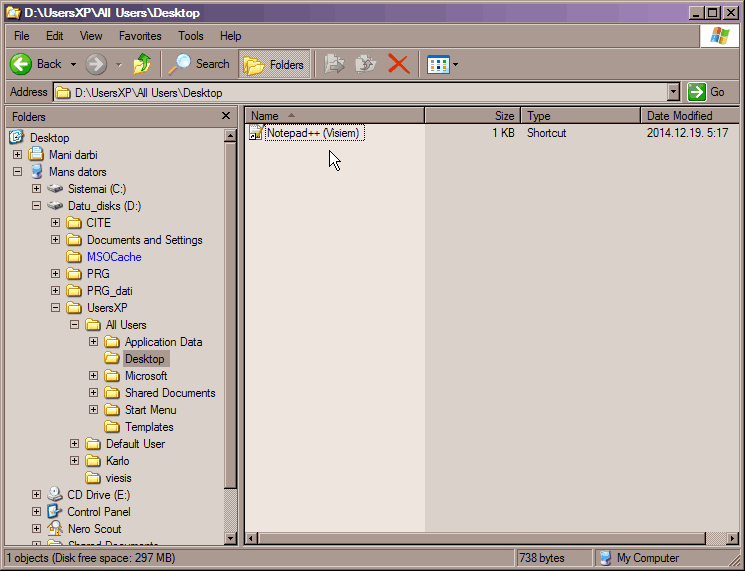Select the Datu_disks (D:) drive icon
Image resolution: width=745 pixels, height=571 pixels.
(55, 206)
